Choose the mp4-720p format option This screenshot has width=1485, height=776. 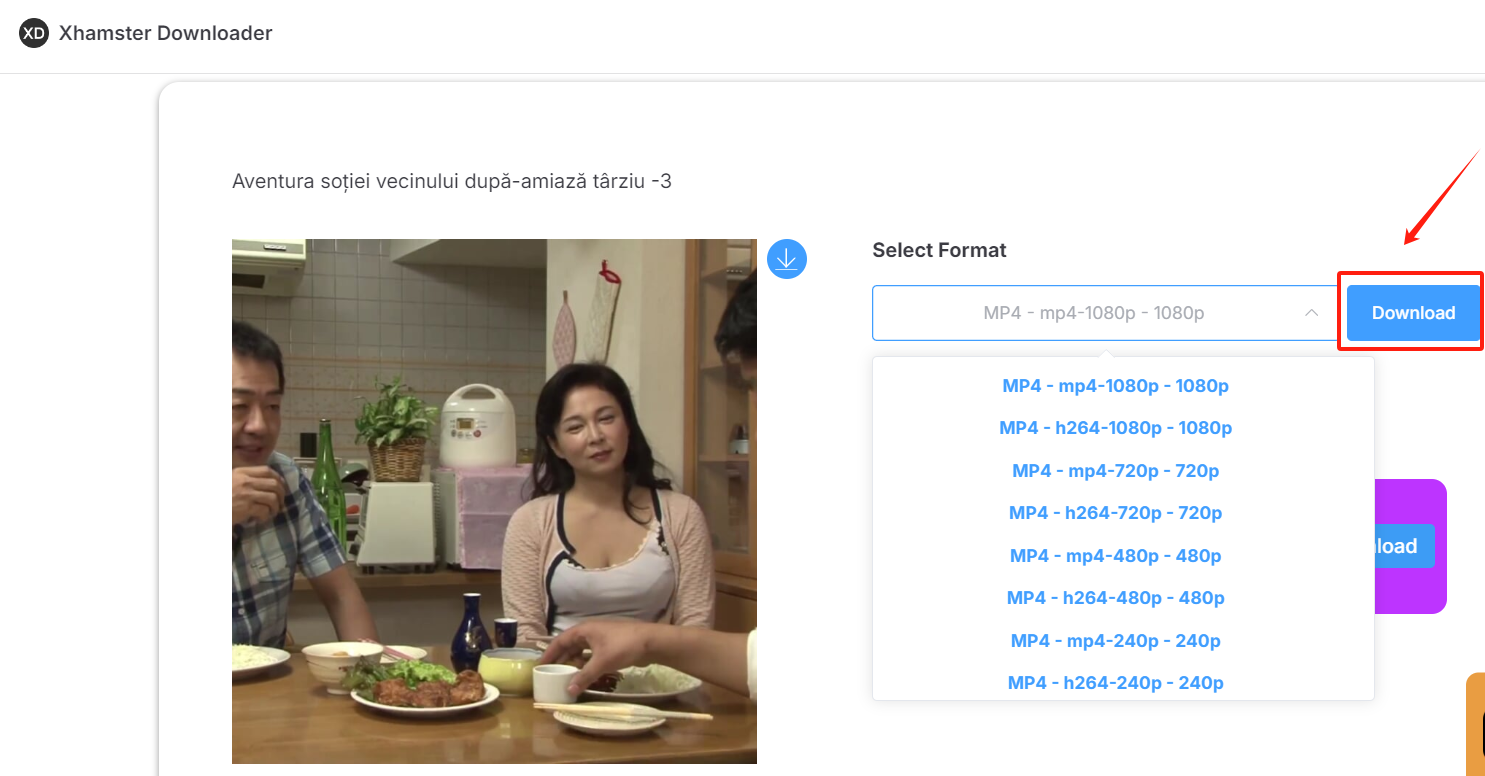click(1116, 470)
